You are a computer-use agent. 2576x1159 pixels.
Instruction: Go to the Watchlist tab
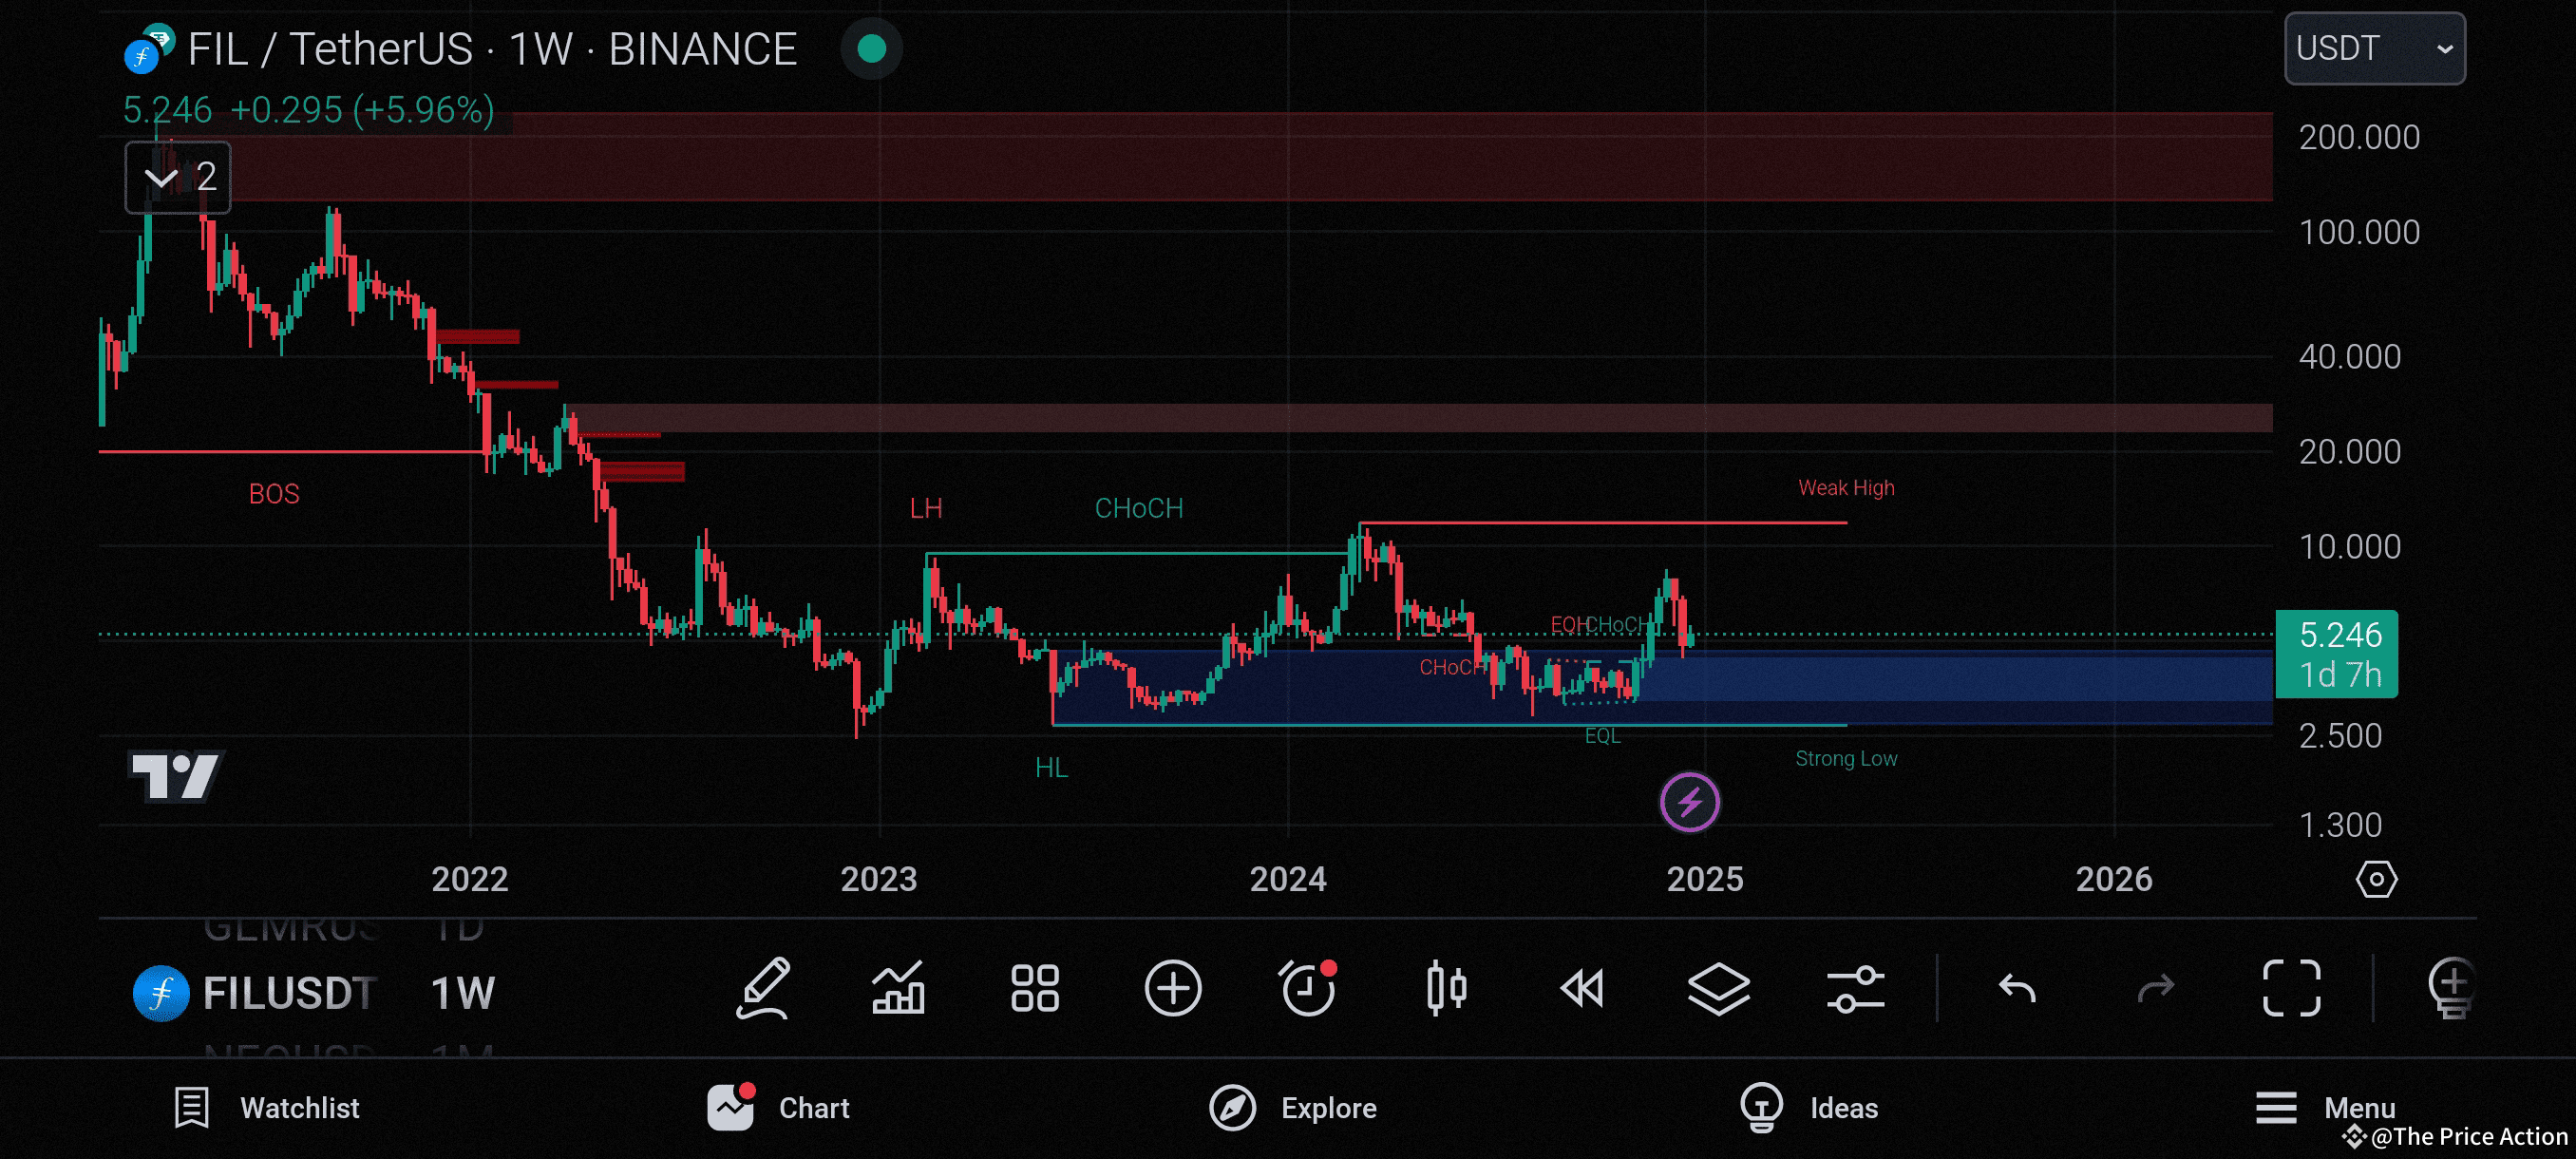pos(266,1108)
